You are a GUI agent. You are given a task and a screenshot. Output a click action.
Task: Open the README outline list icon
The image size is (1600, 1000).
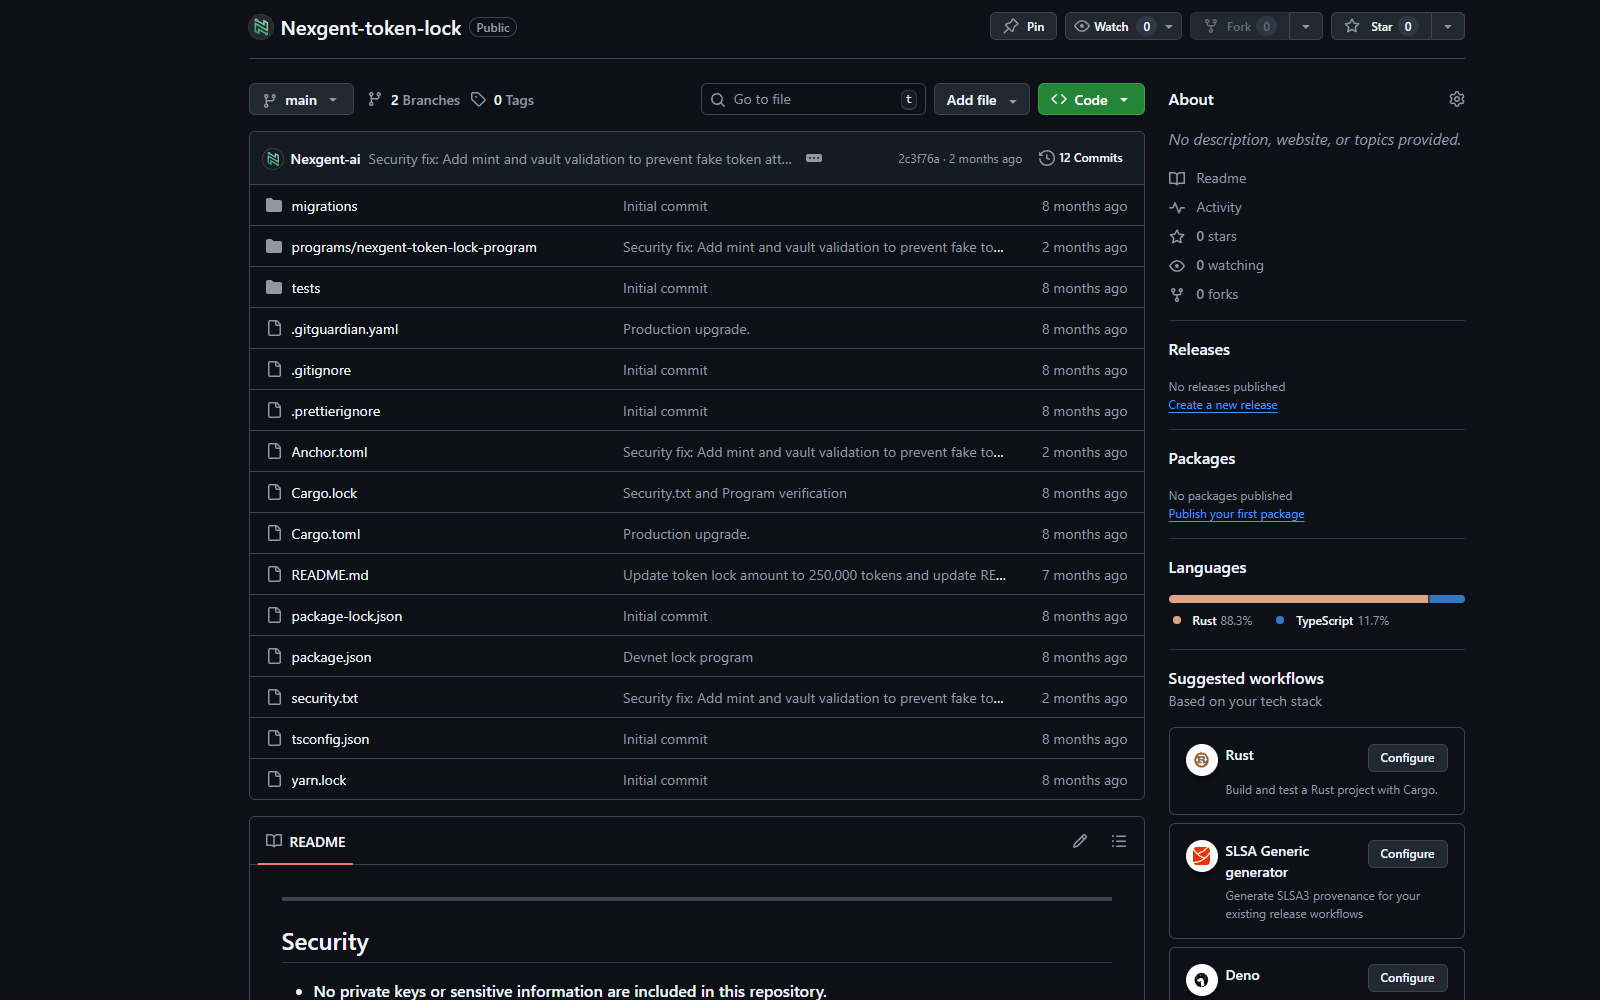coord(1119,841)
